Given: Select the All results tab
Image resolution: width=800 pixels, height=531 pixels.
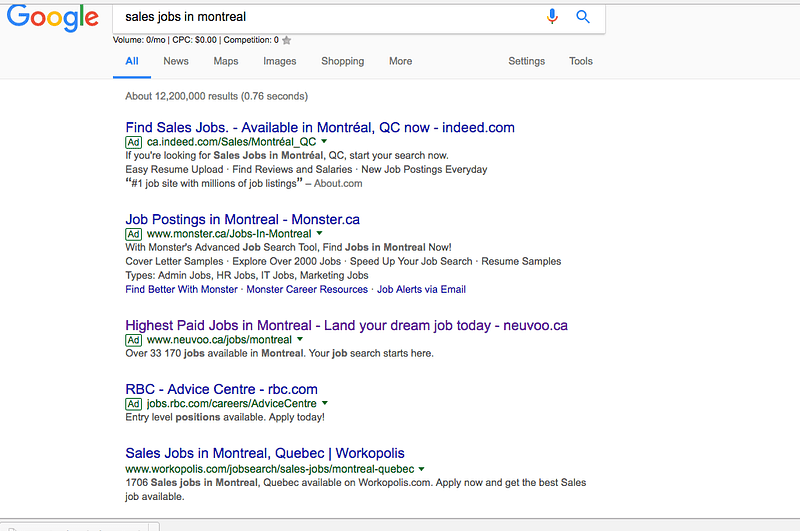Looking at the screenshot, I should (132, 61).
